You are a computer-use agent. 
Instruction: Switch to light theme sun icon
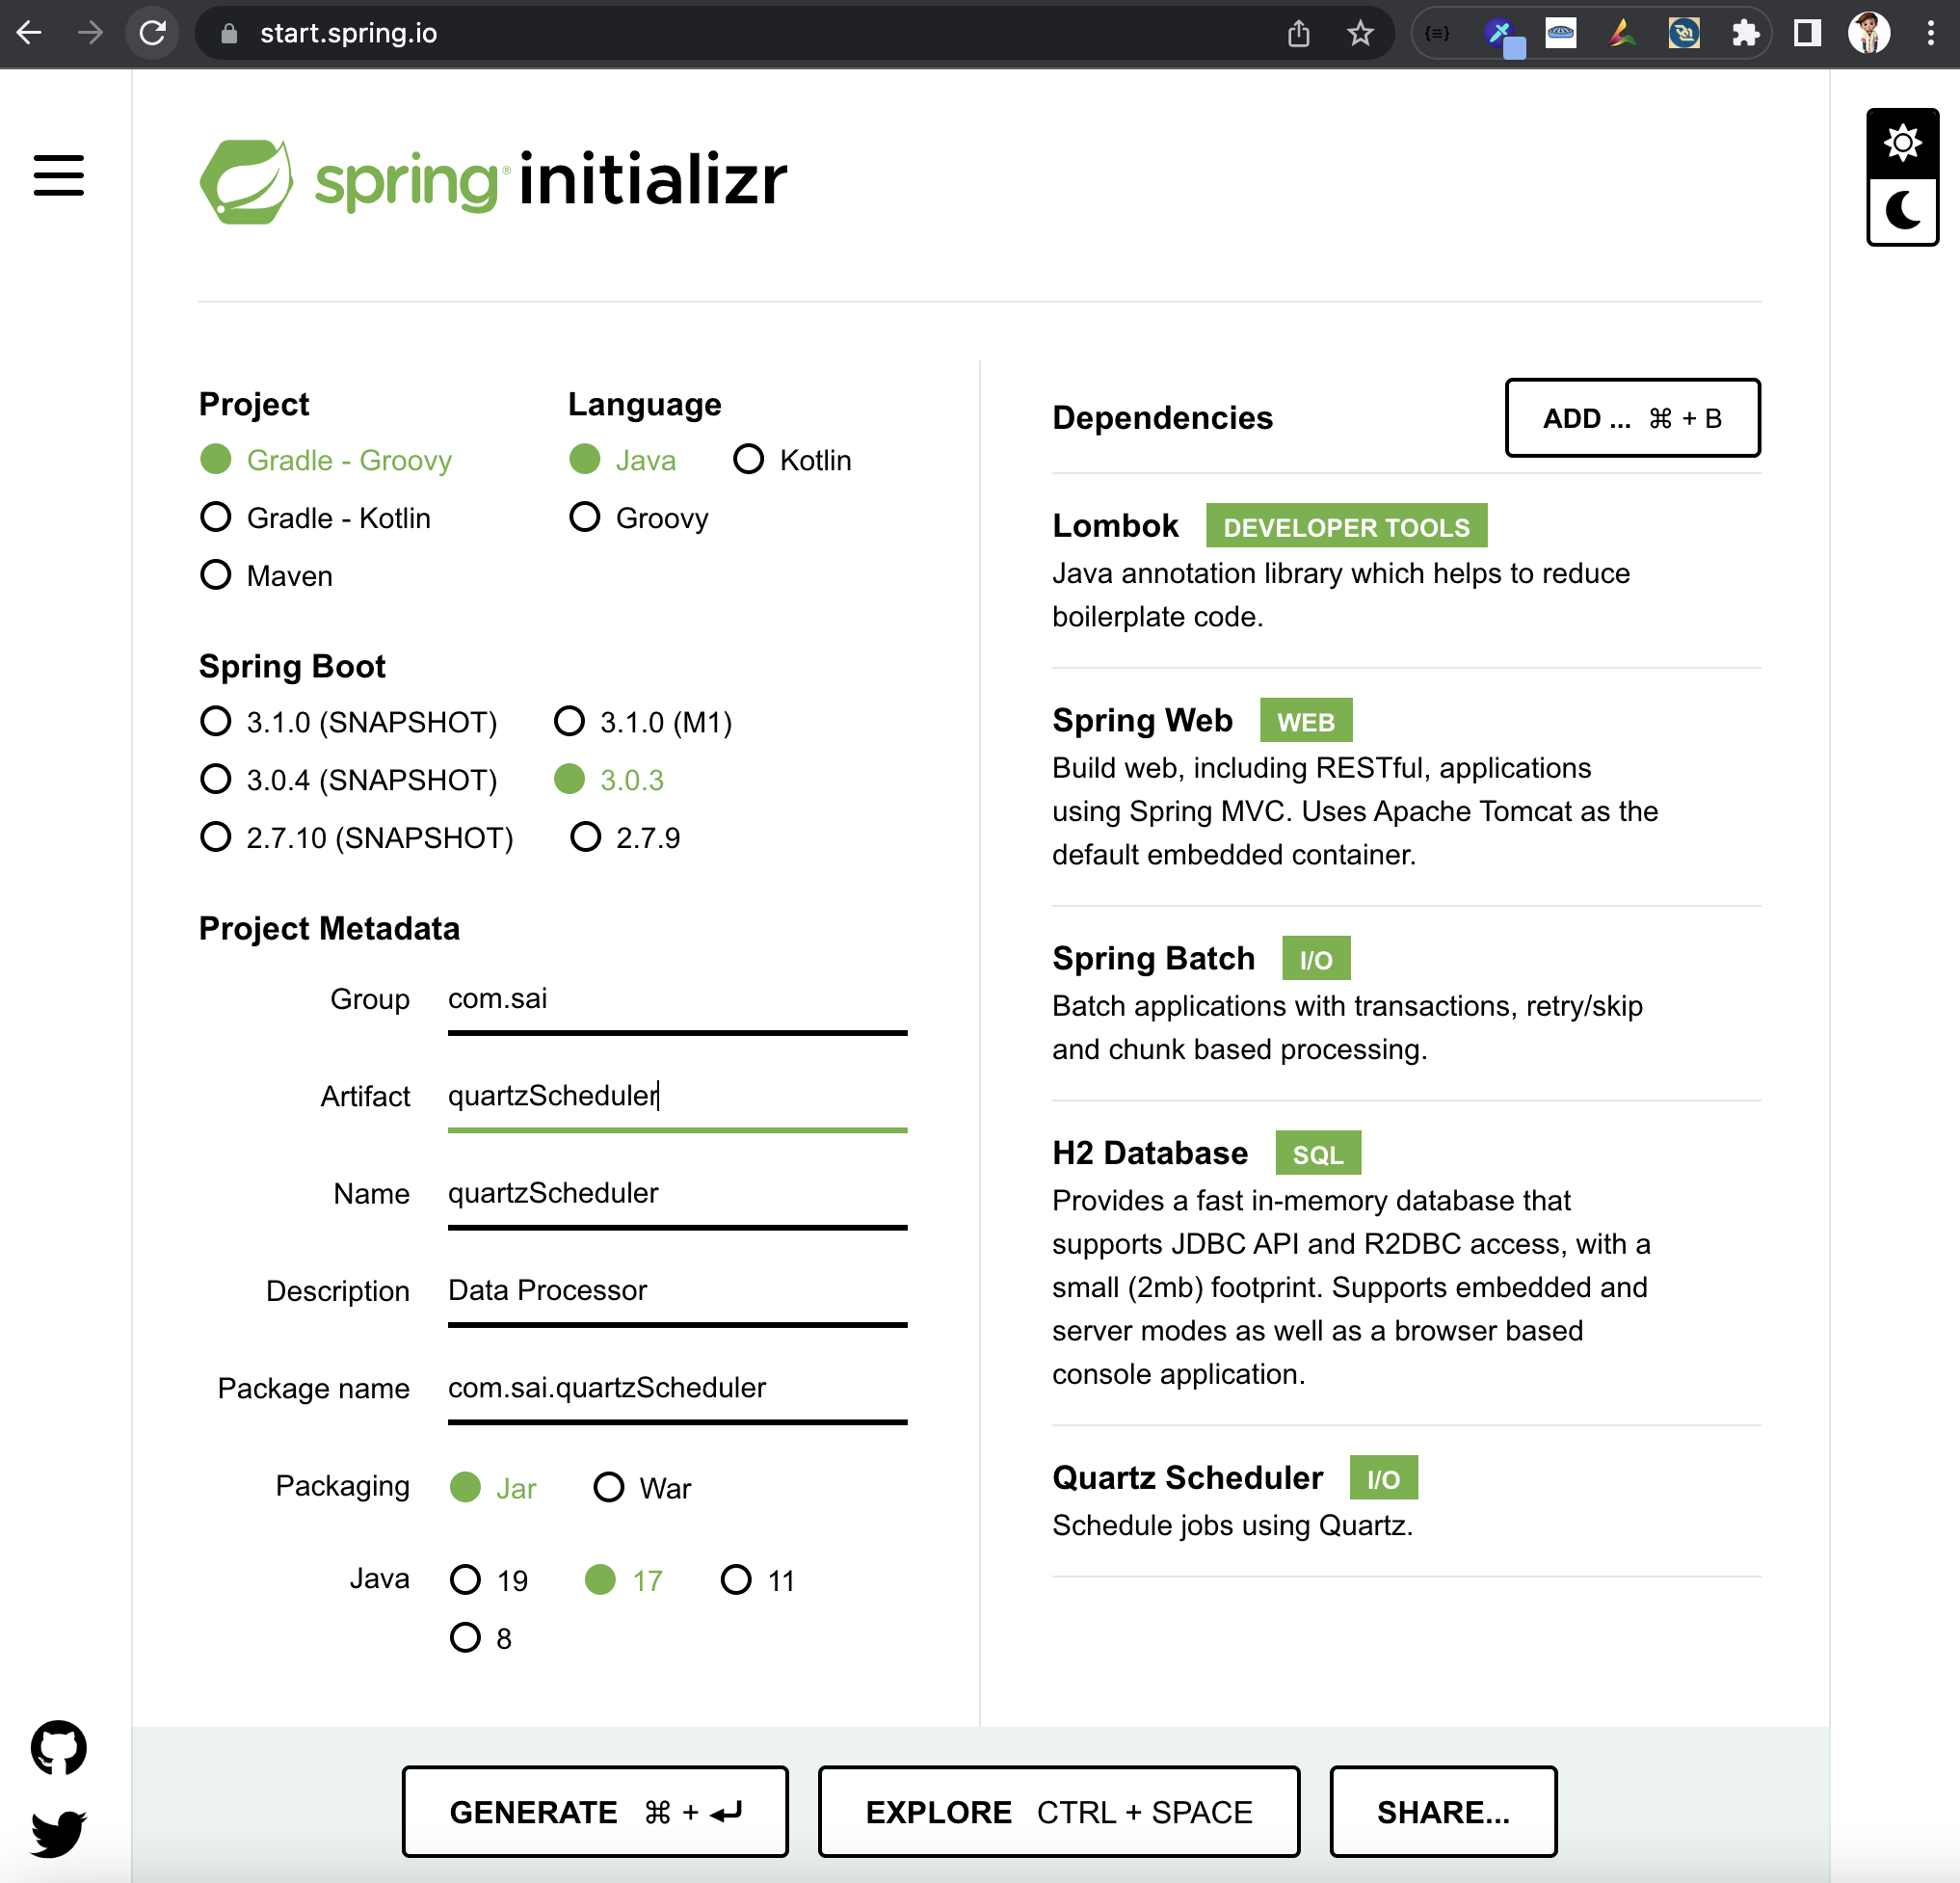click(1902, 143)
